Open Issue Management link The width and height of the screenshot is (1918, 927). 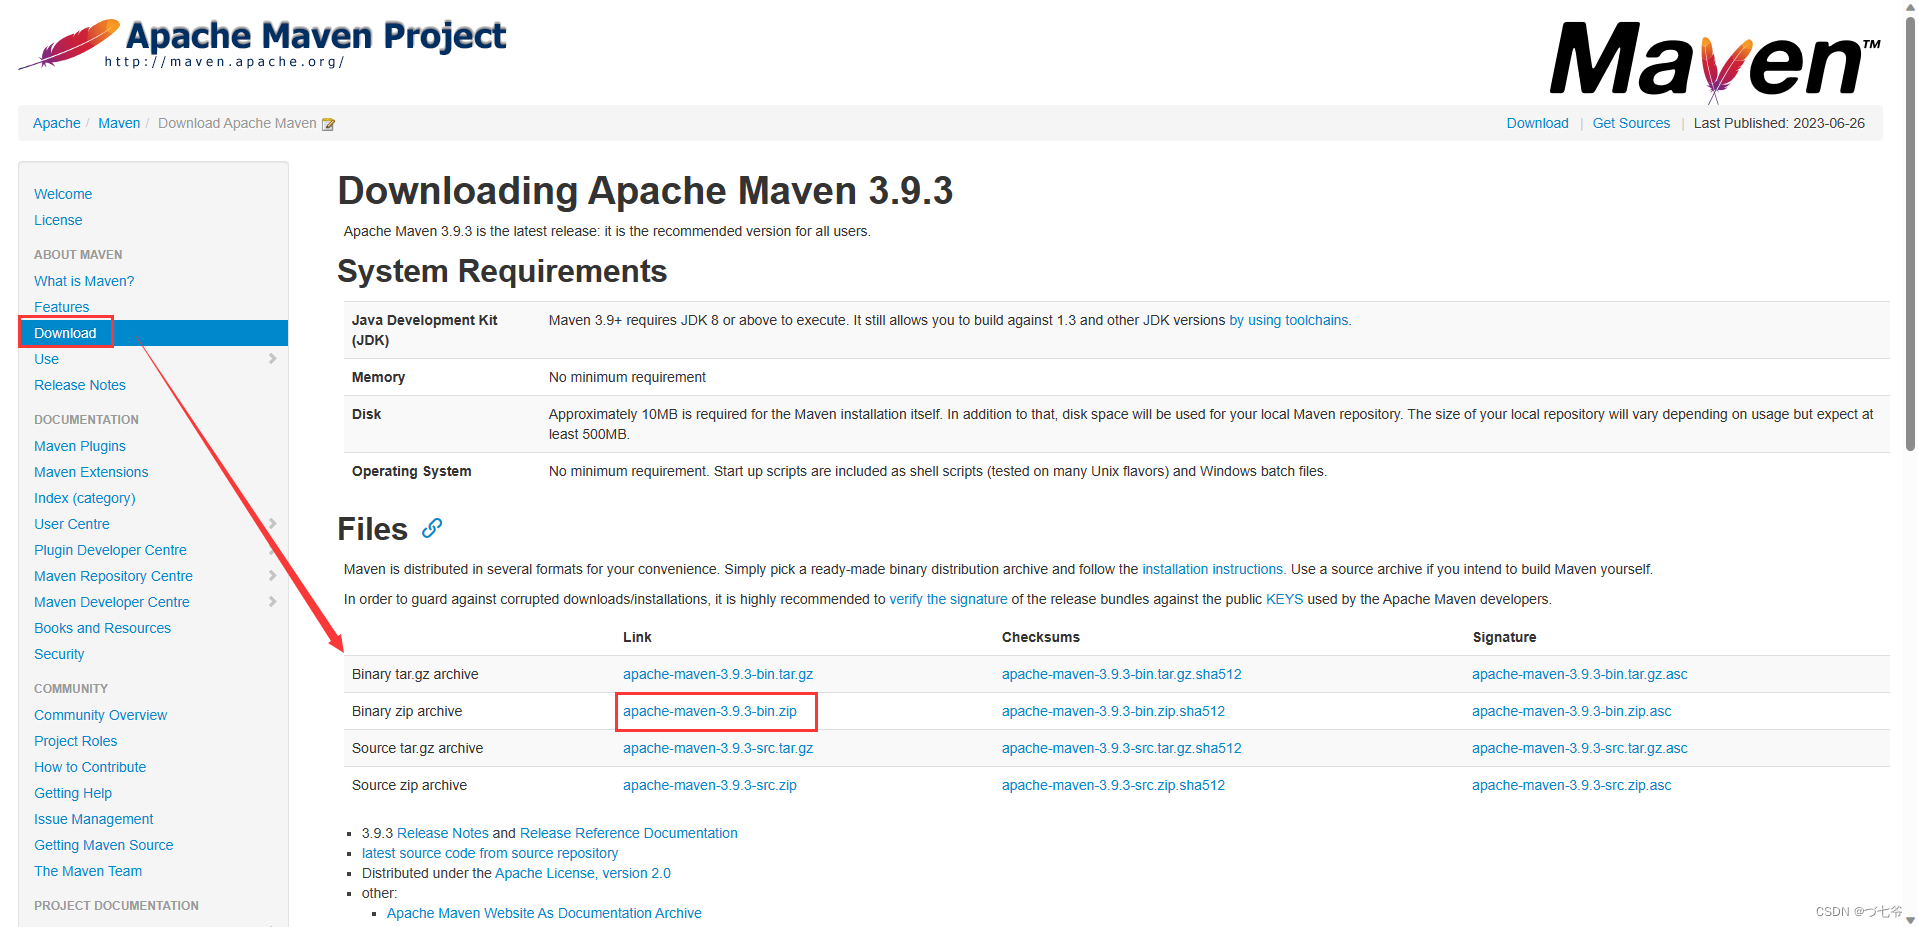point(94,819)
